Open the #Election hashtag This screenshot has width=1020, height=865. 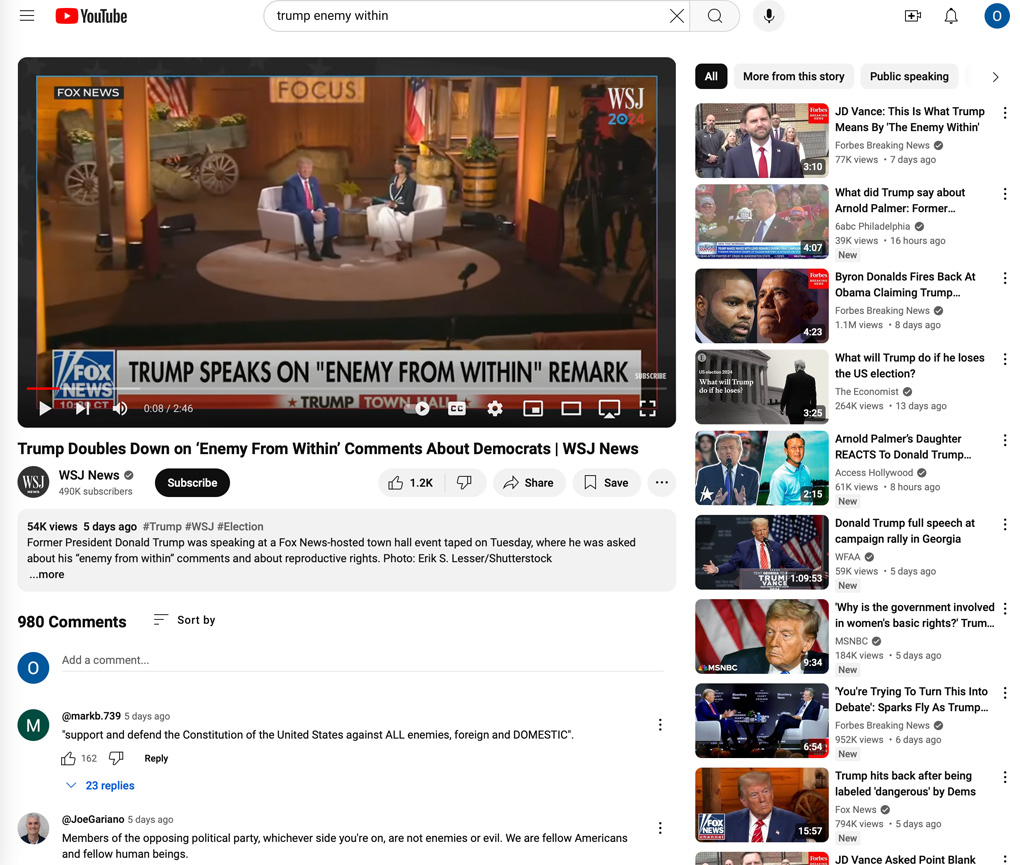click(240, 526)
